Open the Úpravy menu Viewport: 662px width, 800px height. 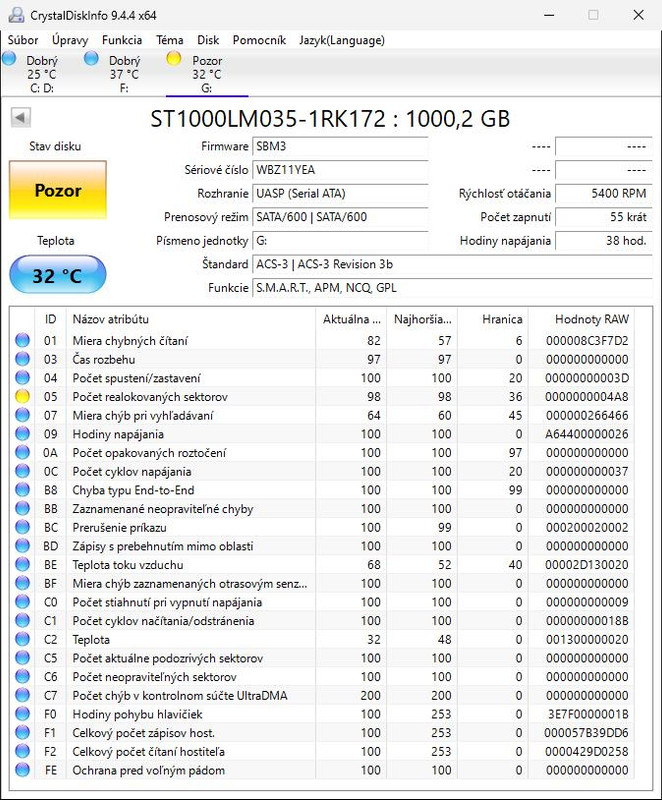point(70,40)
